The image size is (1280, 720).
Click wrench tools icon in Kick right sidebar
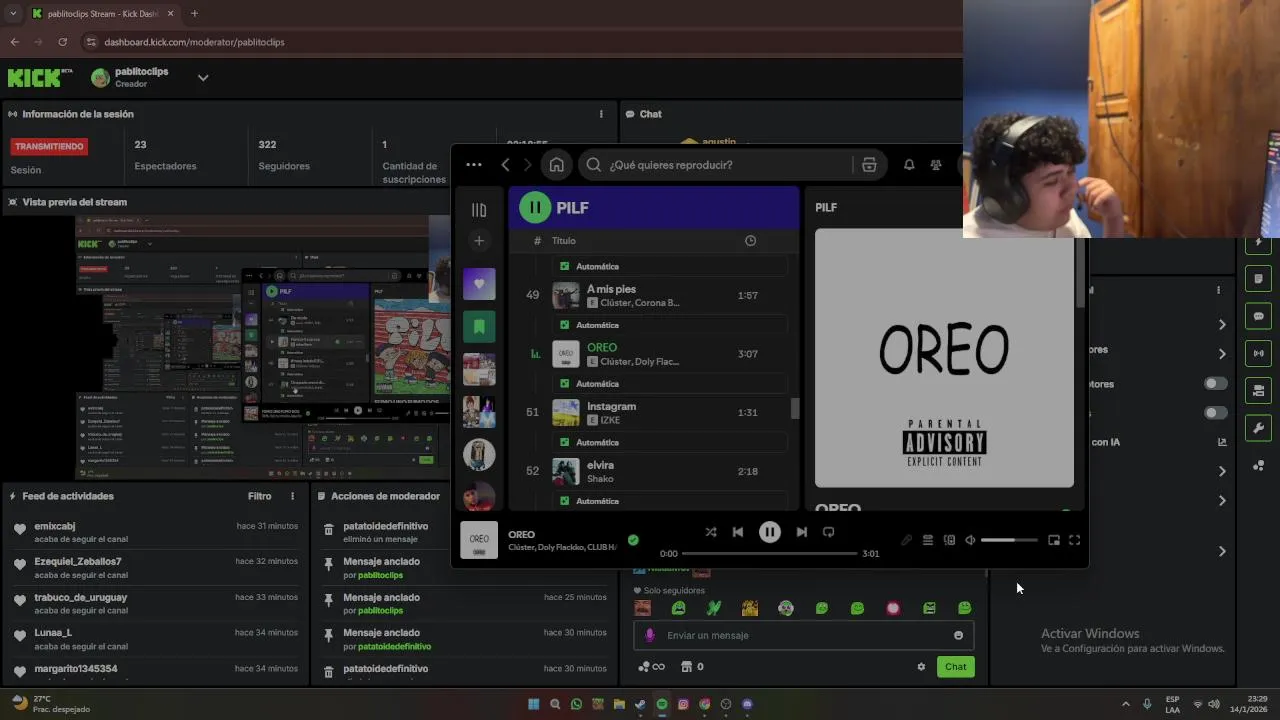(x=1259, y=428)
